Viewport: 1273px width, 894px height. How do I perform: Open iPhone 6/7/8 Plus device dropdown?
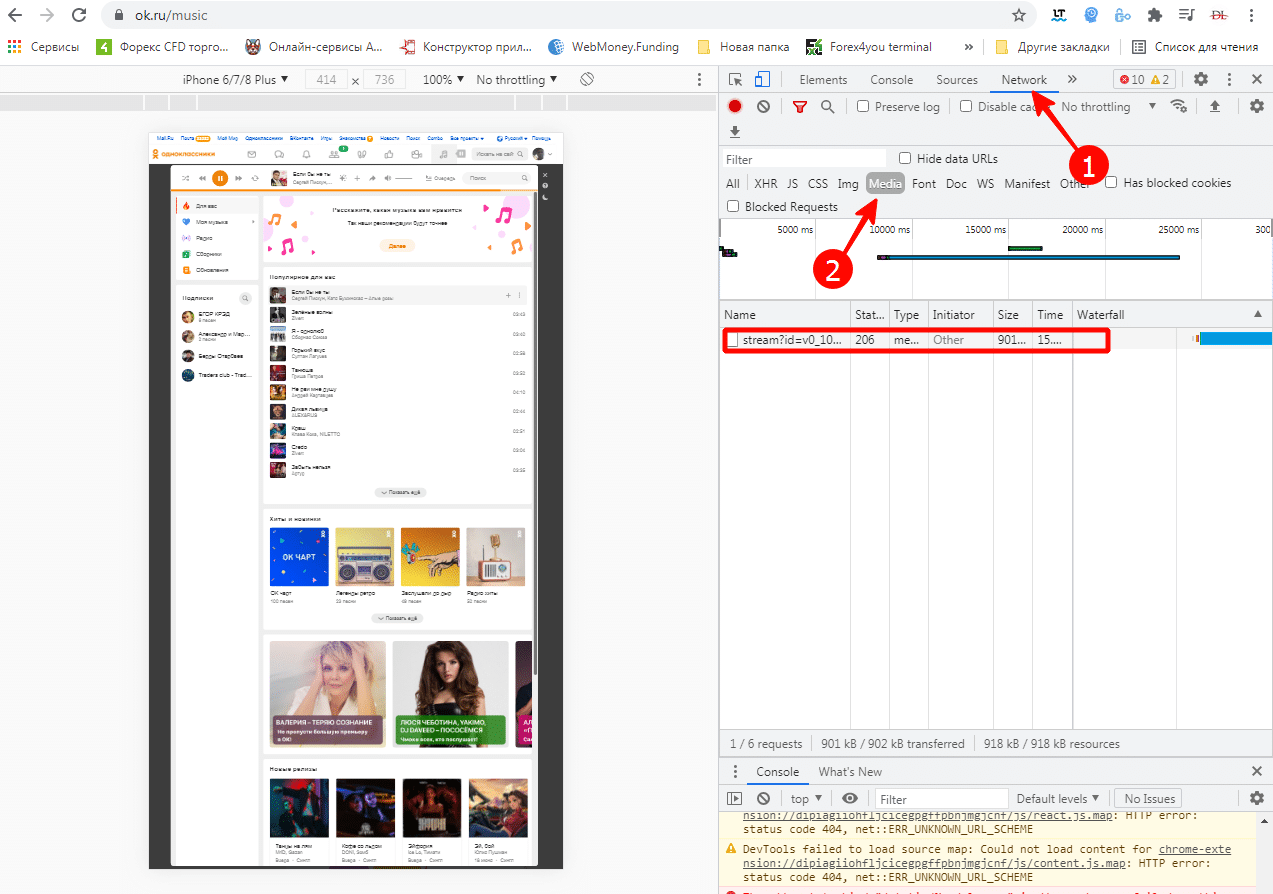point(235,80)
